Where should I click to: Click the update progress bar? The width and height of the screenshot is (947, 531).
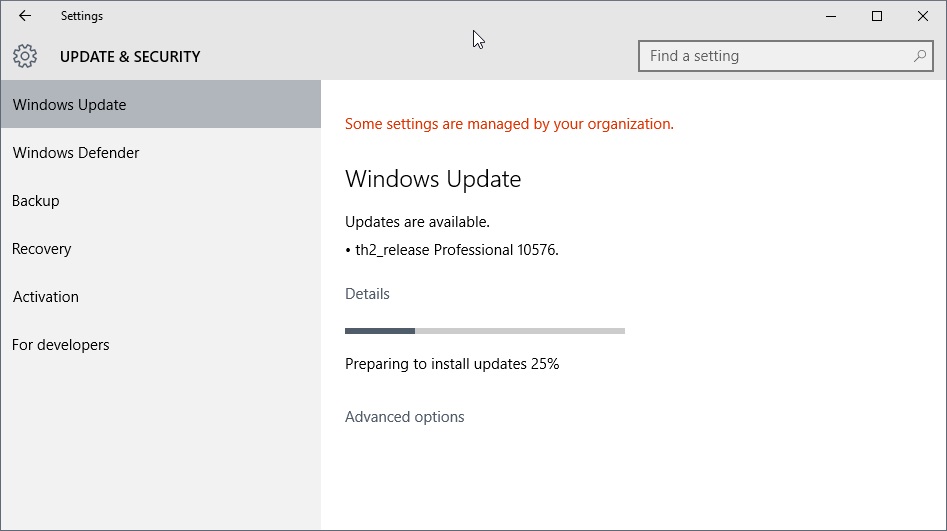(x=485, y=331)
